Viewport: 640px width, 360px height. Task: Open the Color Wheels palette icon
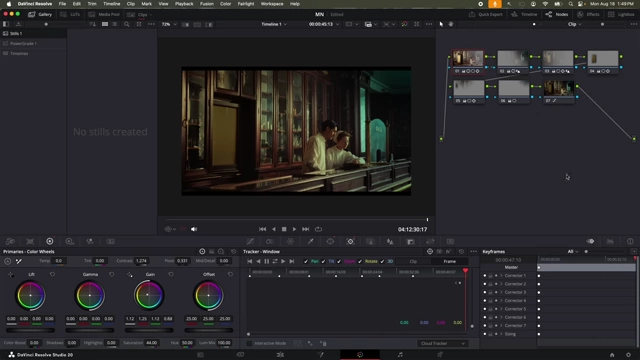tap(50, 241)
